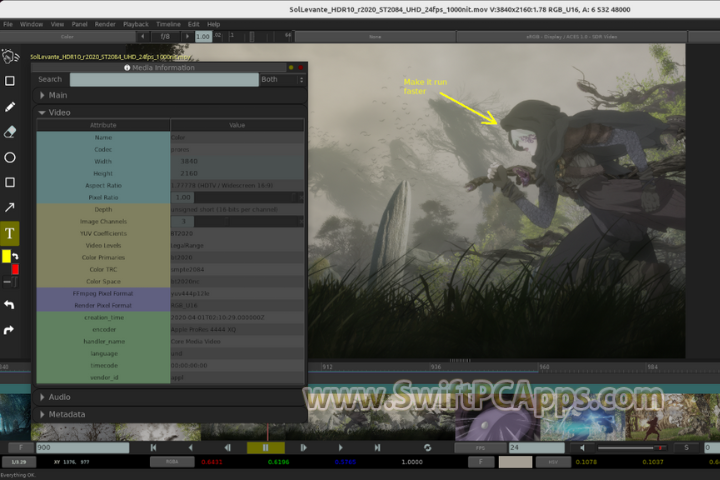This screenshot has width=720, height=480.
Task: Pick the red background color swatch
Action: pyautogui.click(x=15, y=269)
